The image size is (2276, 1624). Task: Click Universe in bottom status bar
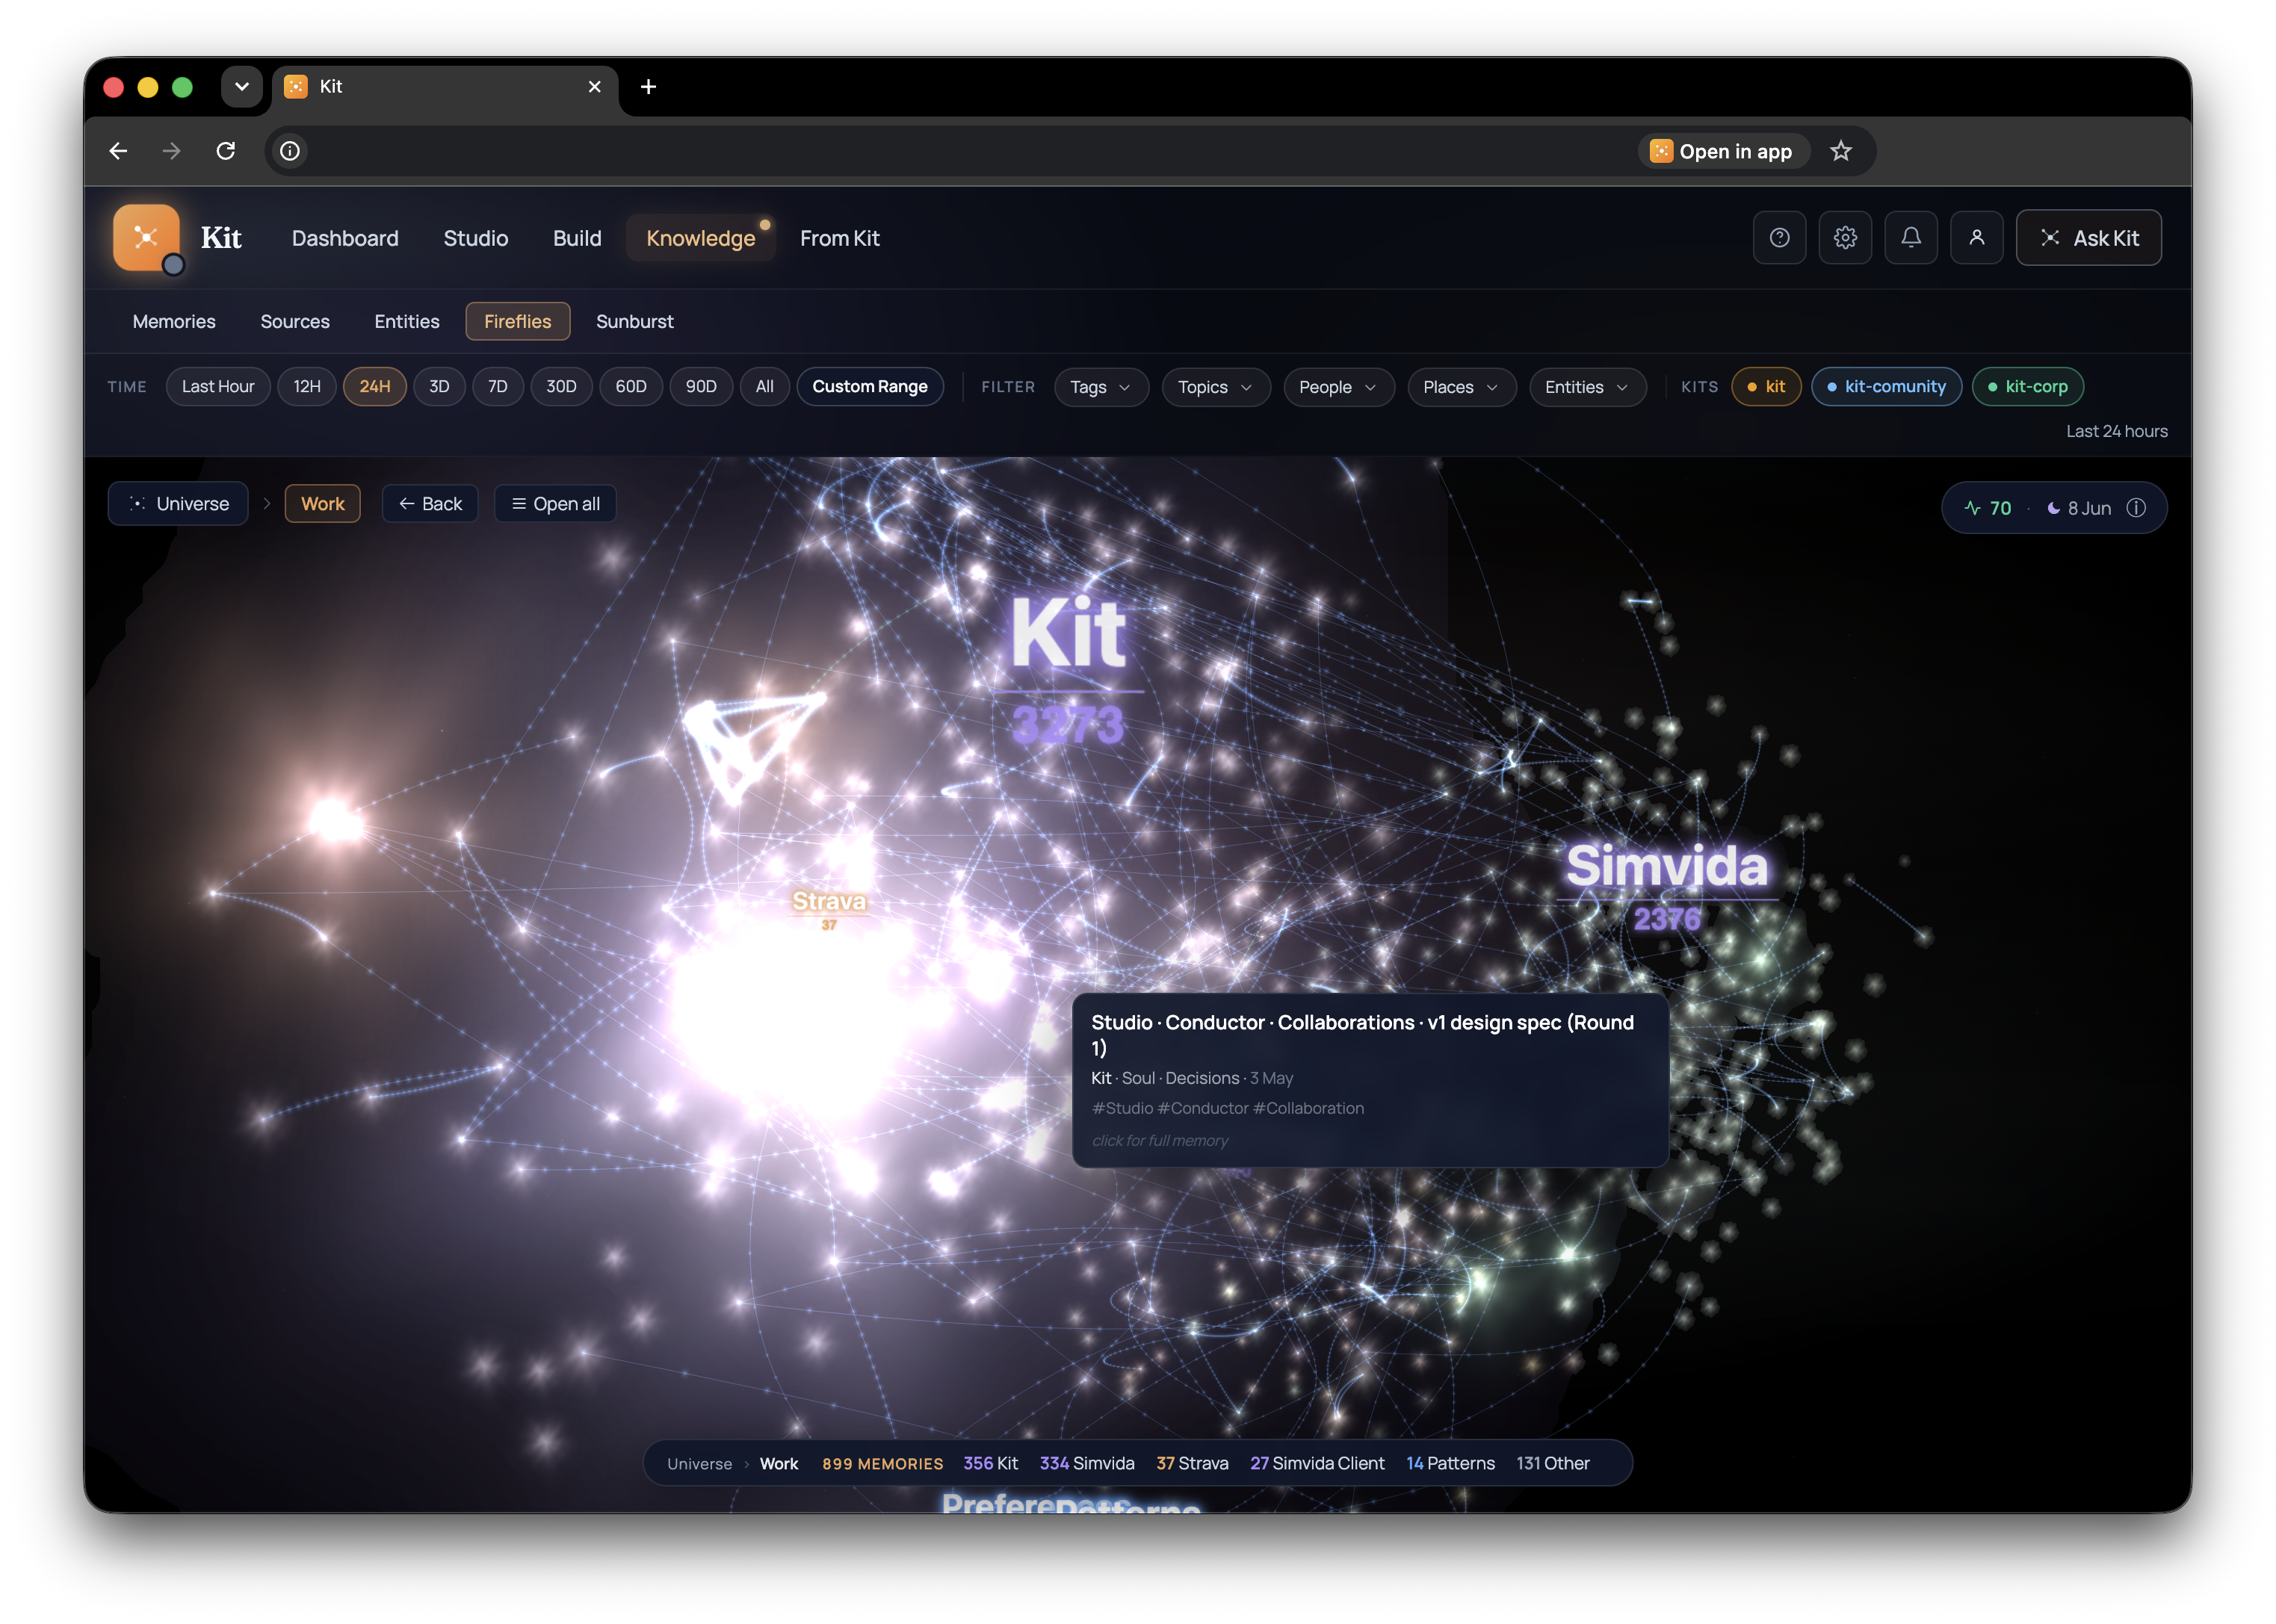click(x=699, y=1464)
